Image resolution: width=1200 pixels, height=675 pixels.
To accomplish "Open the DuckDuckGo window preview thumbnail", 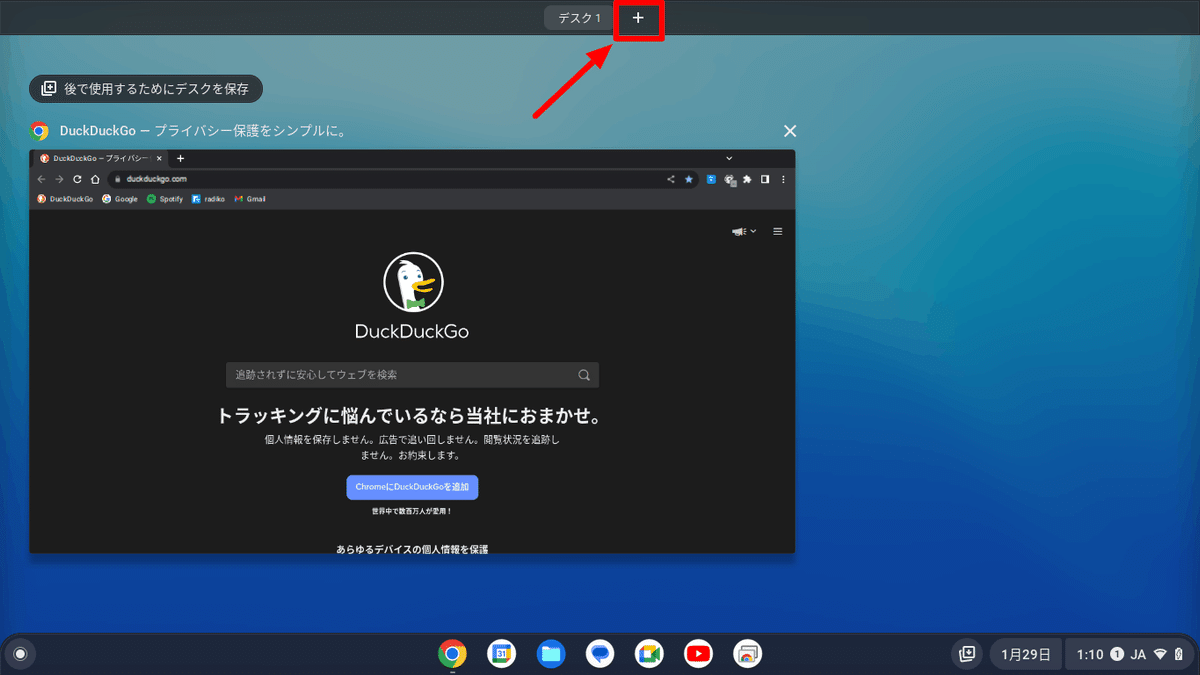I will click(x=412, y=351).
